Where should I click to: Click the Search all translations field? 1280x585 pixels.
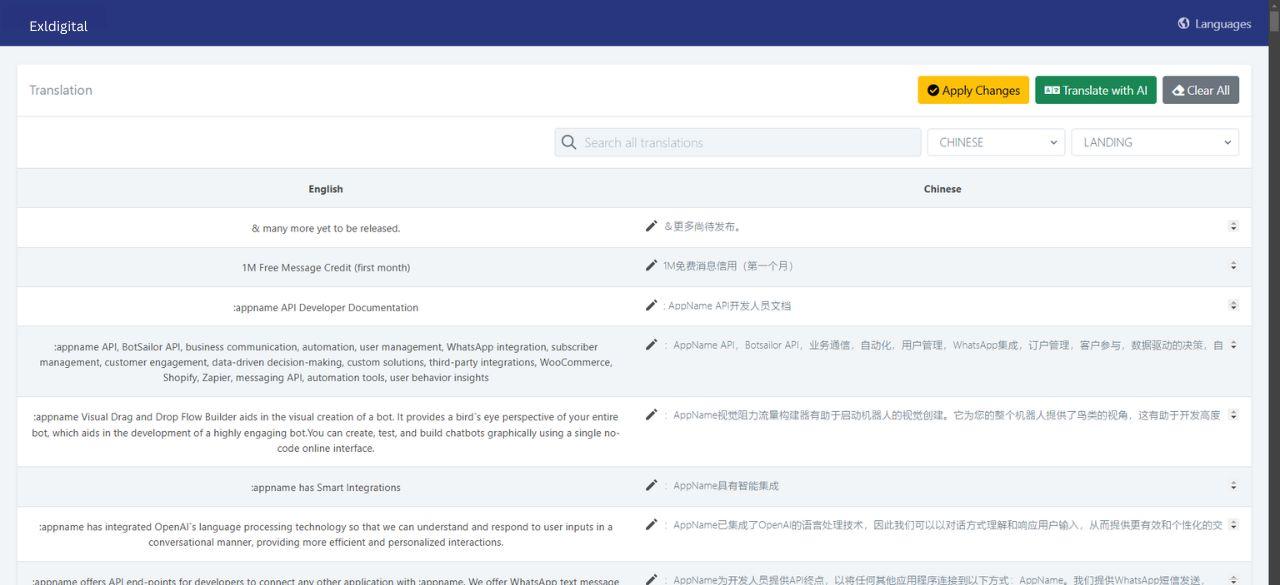tap(738, 142)
